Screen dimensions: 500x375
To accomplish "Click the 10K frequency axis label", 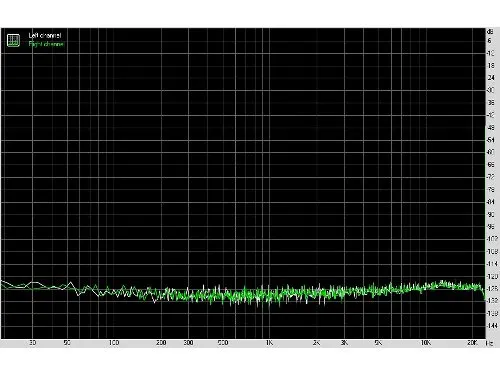I will tap(425, 343).
